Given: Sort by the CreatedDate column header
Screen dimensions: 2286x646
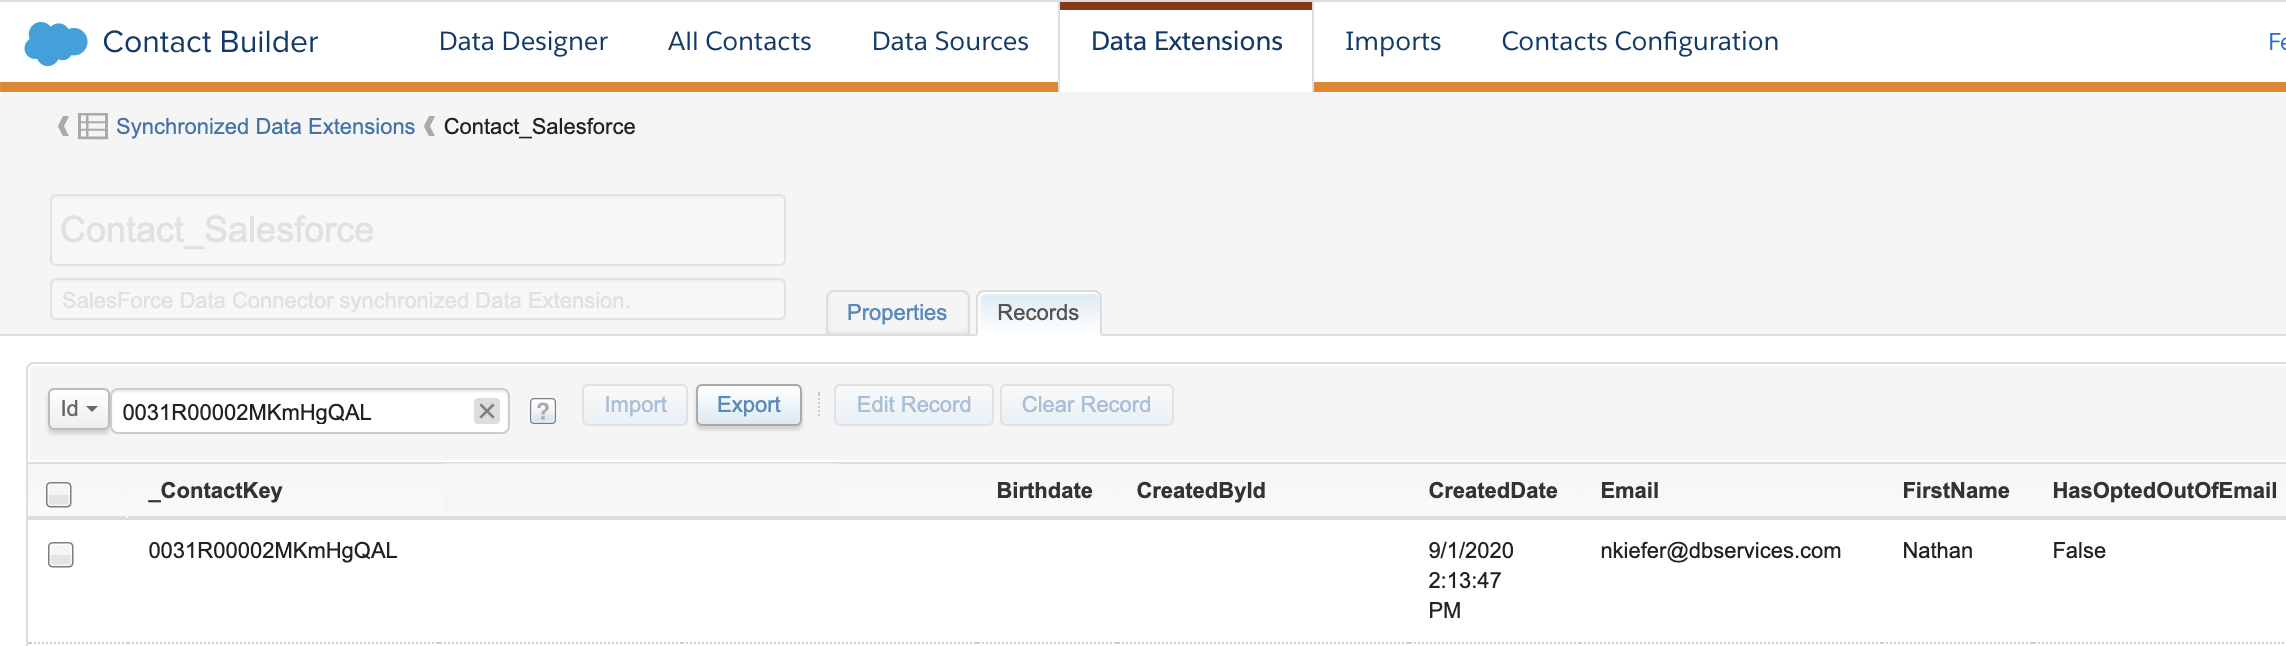Looking at the screenshot, I should pos(1492,491).
